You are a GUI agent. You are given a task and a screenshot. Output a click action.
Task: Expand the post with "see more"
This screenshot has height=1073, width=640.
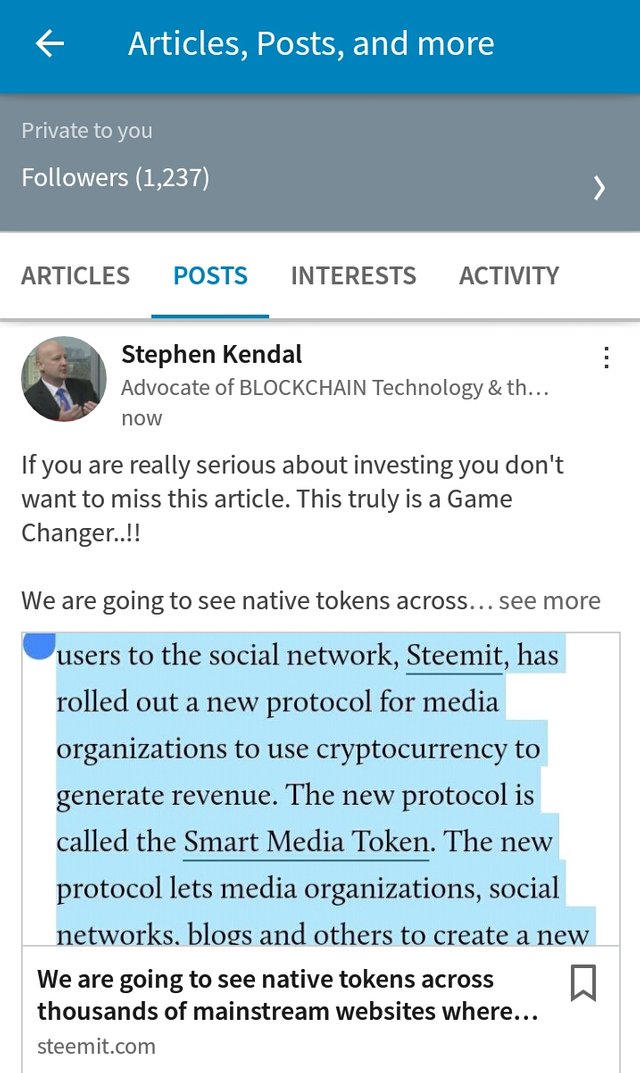tap(549, 601)
